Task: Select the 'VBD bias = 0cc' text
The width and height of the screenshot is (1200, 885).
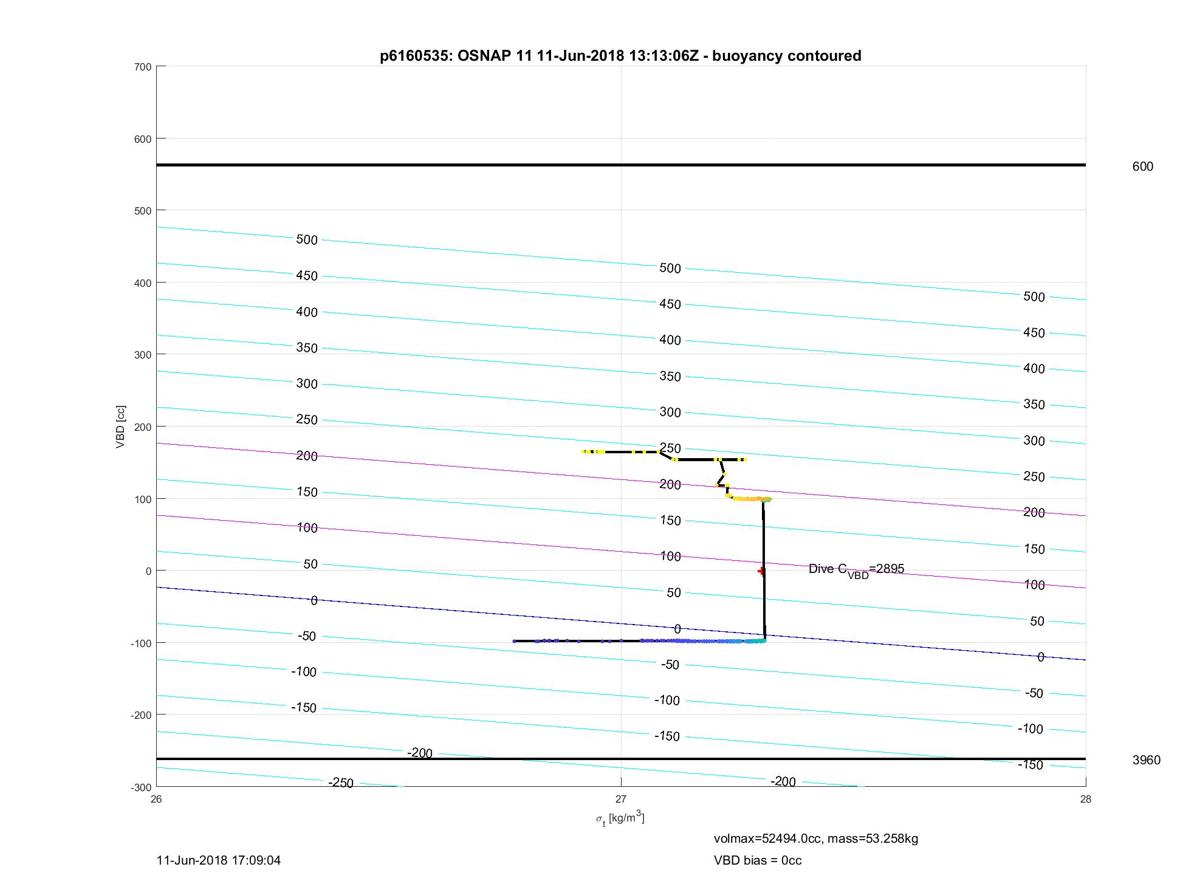Action: (757, 860)
